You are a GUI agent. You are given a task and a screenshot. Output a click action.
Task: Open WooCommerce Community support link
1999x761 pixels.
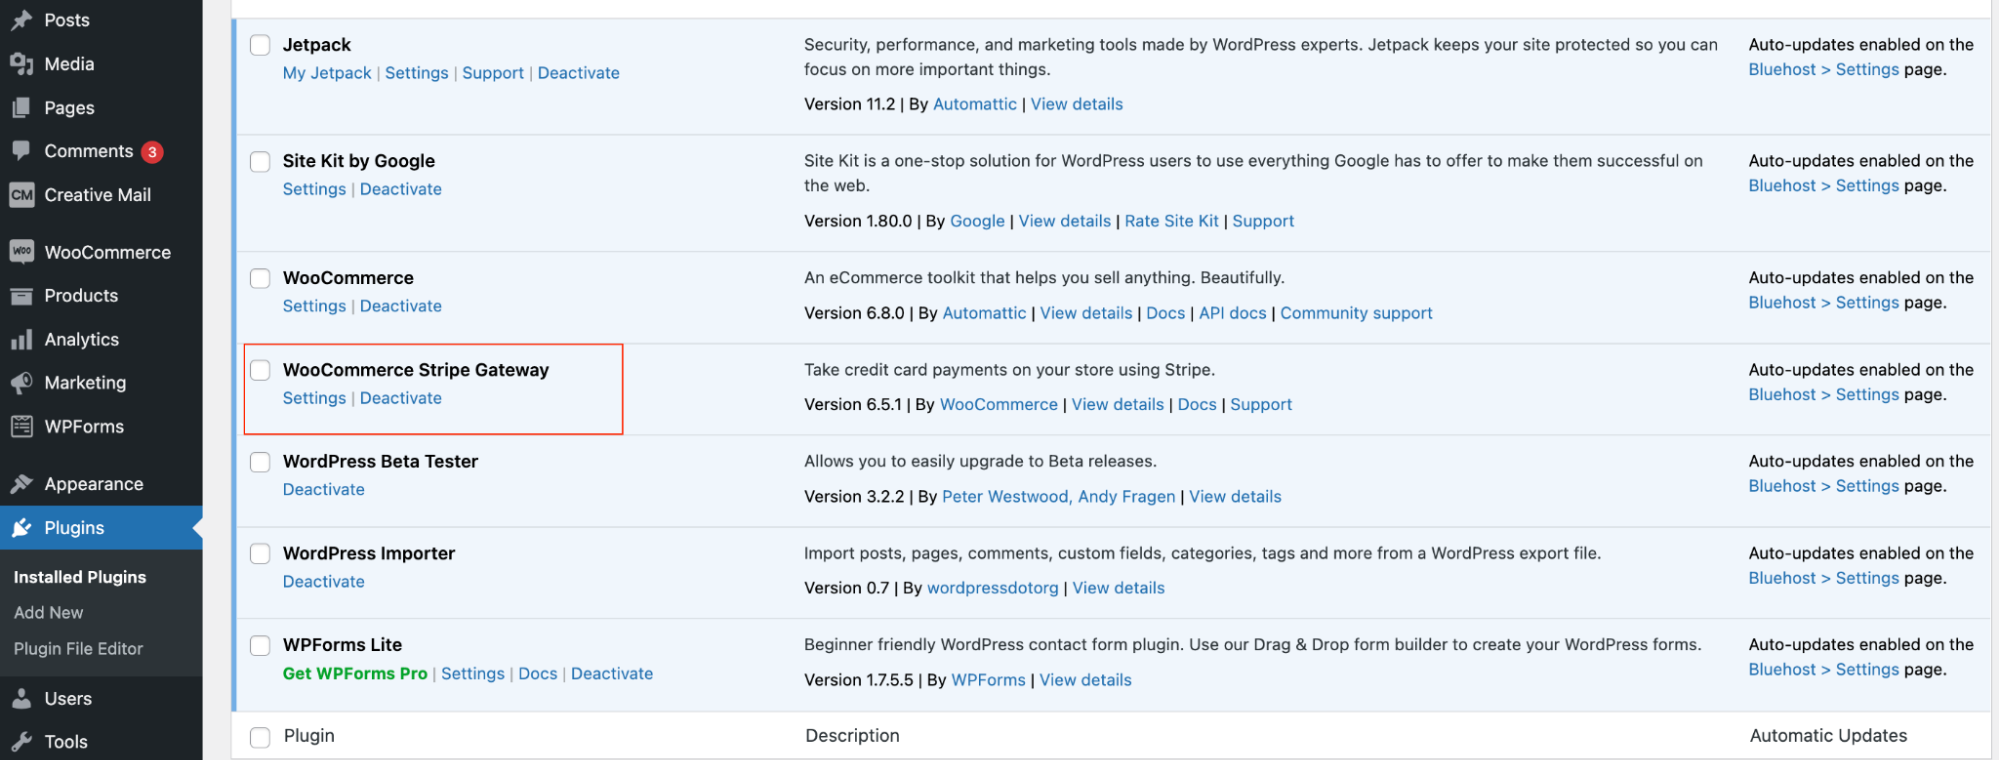pyautogui.click(x=1357, y=313)
